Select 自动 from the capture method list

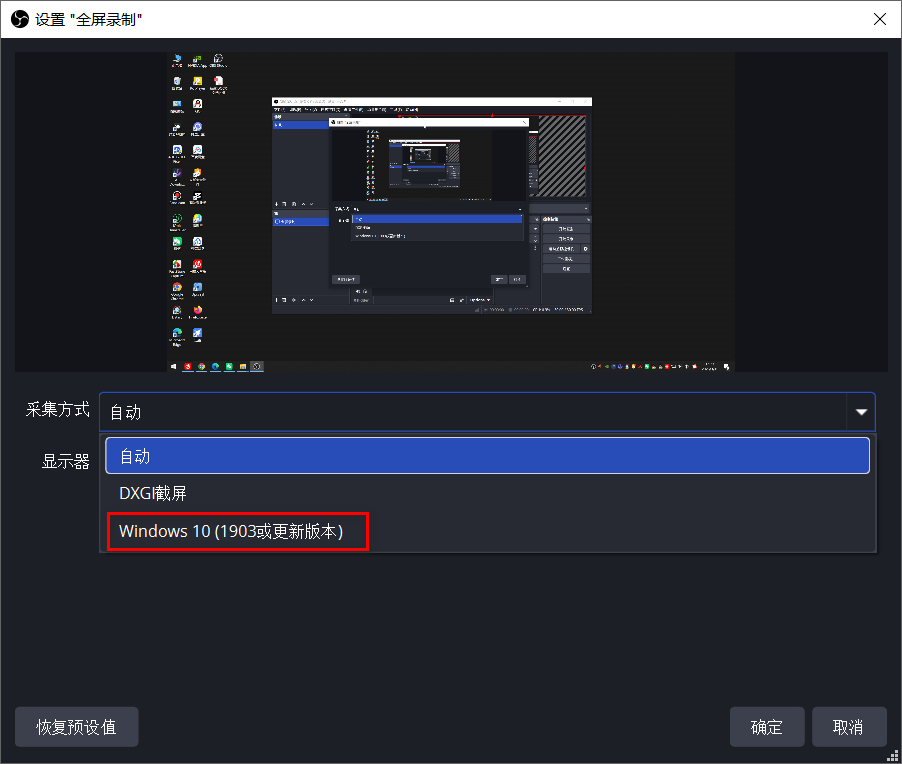coord(487,455)
